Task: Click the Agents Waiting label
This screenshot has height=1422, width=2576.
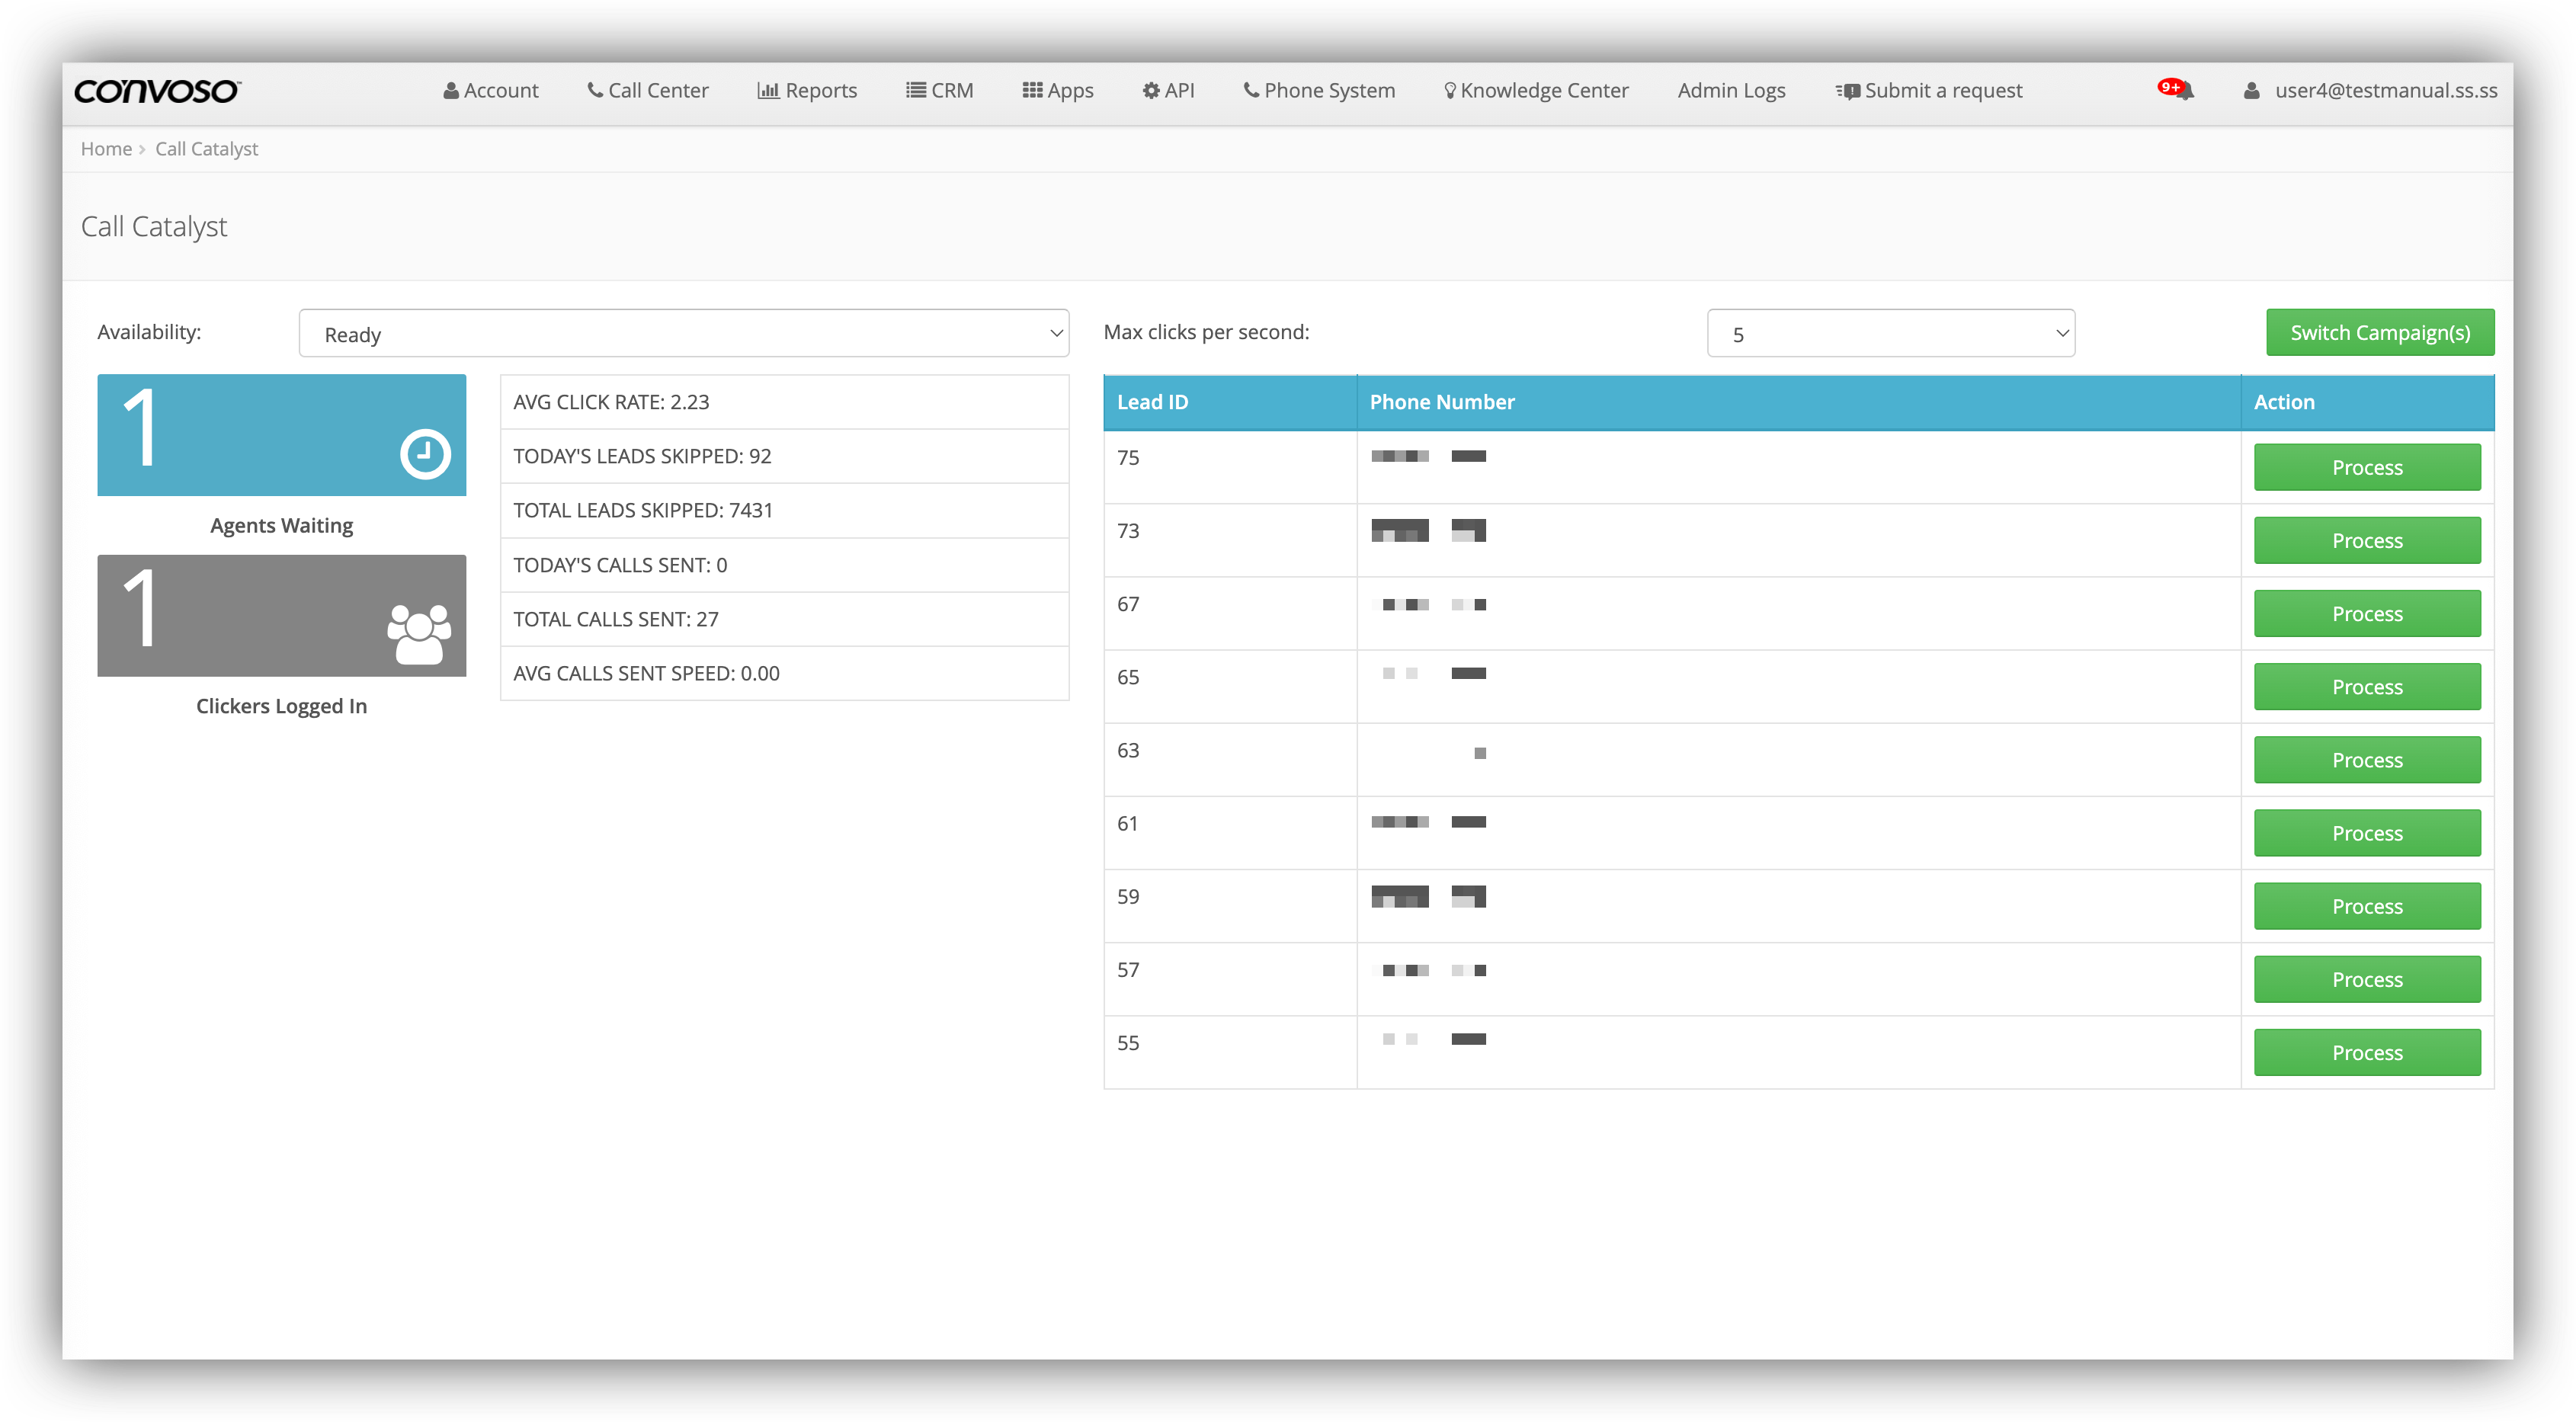Action: (281, 526)
